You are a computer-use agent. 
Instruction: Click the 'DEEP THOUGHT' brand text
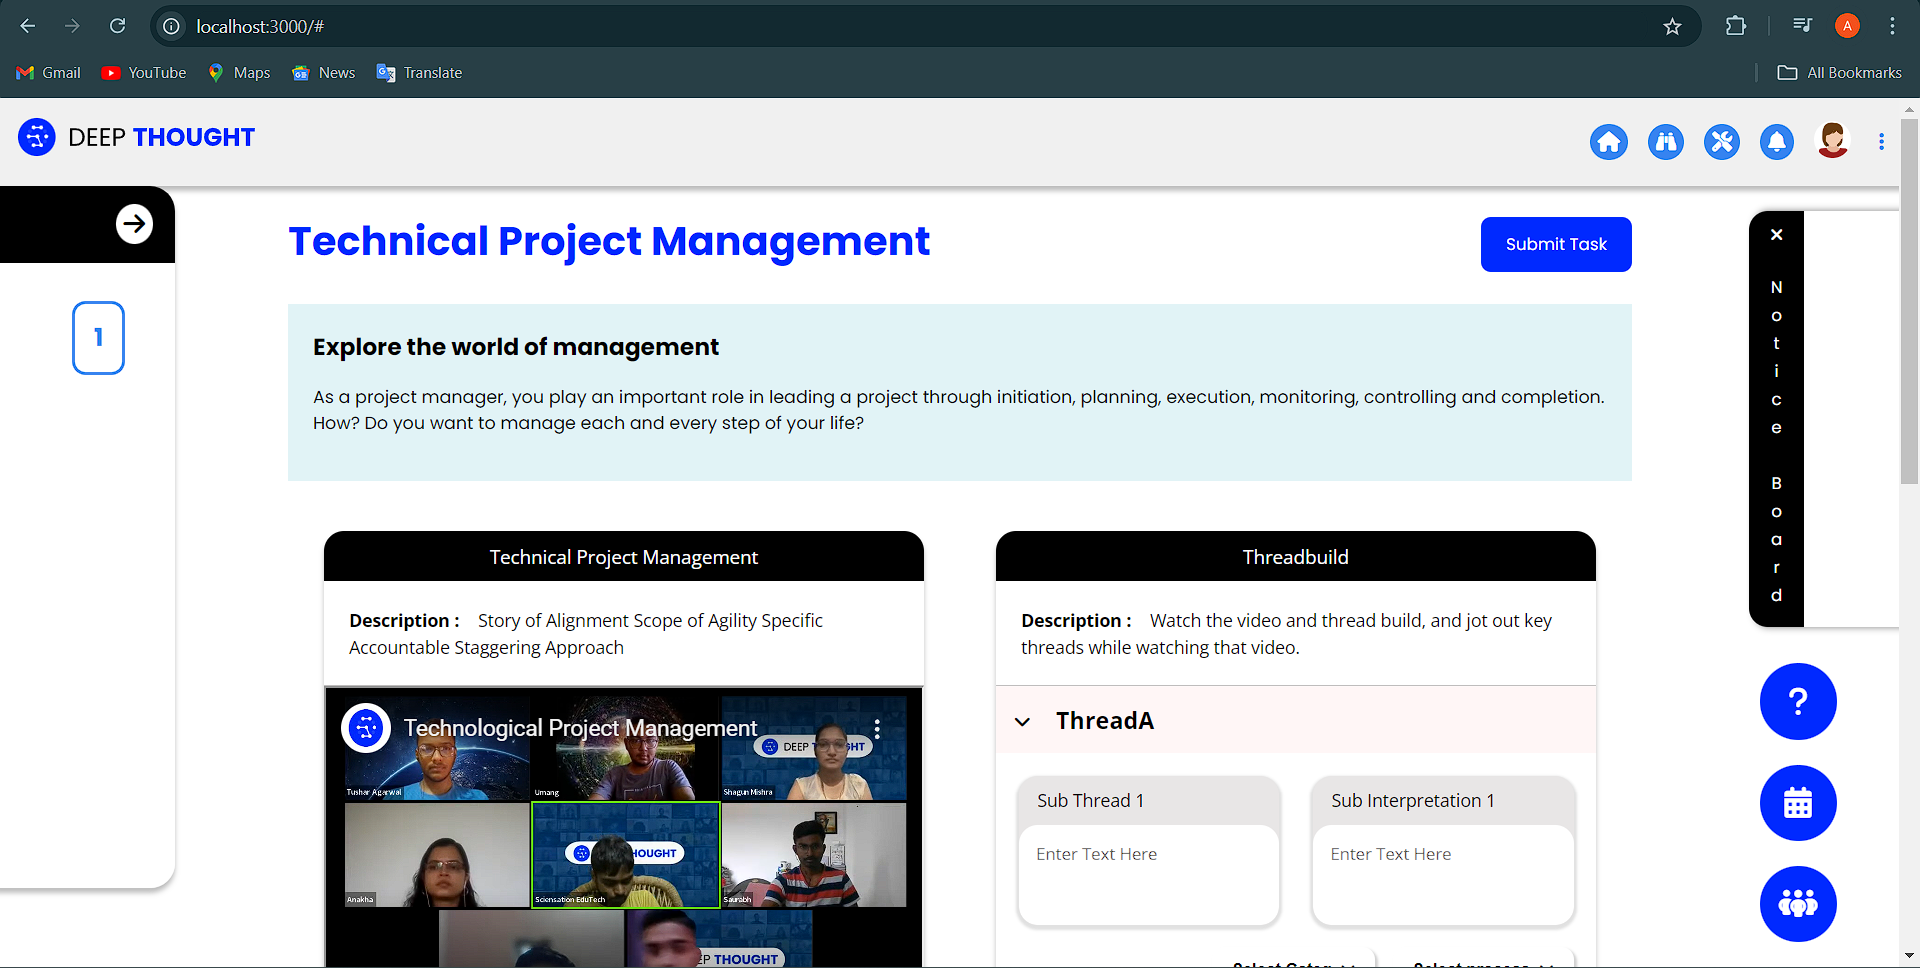click(161, 137)
